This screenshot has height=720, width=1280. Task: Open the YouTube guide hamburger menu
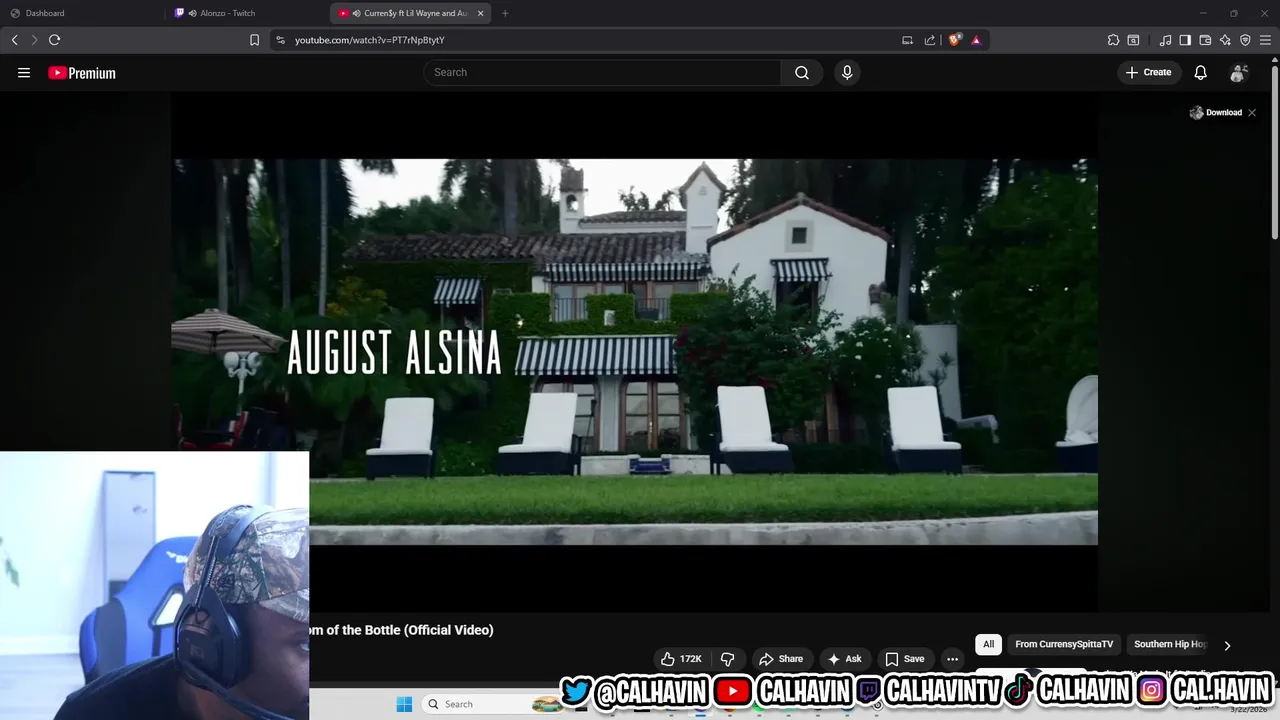pyautogui.click(x=24, y=72)
